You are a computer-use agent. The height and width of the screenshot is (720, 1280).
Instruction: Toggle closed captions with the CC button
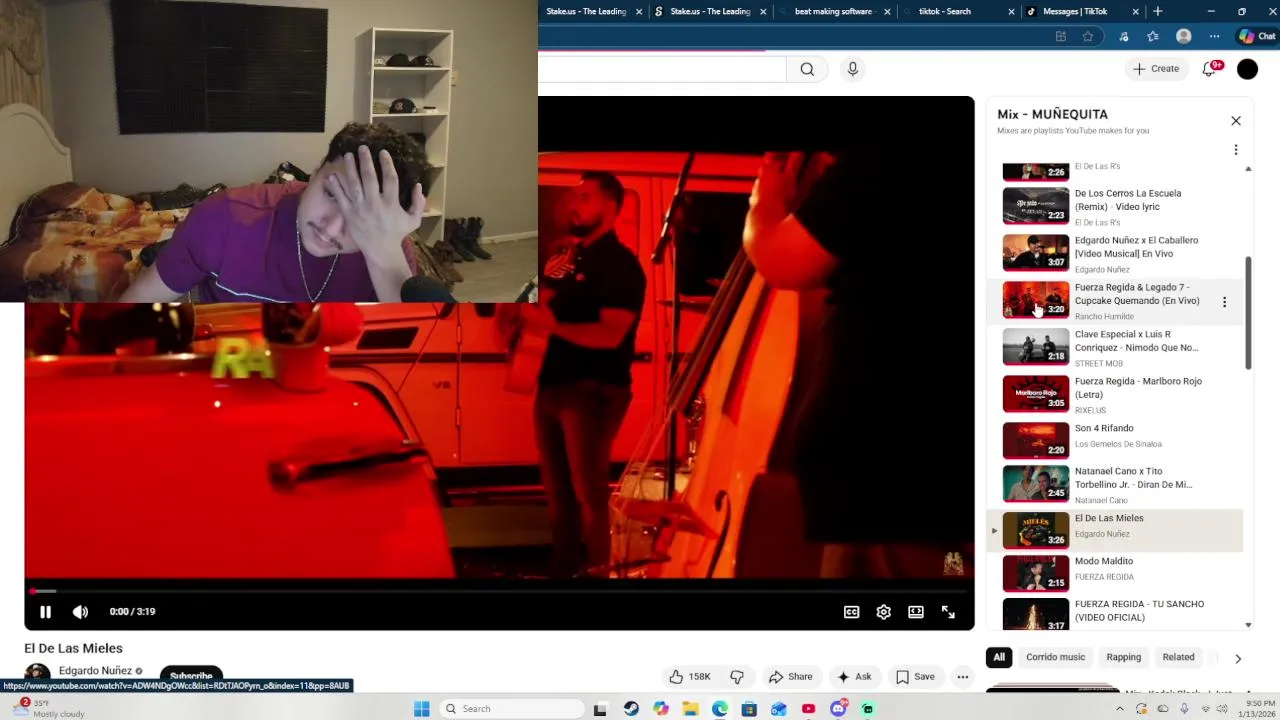point(851,612)
